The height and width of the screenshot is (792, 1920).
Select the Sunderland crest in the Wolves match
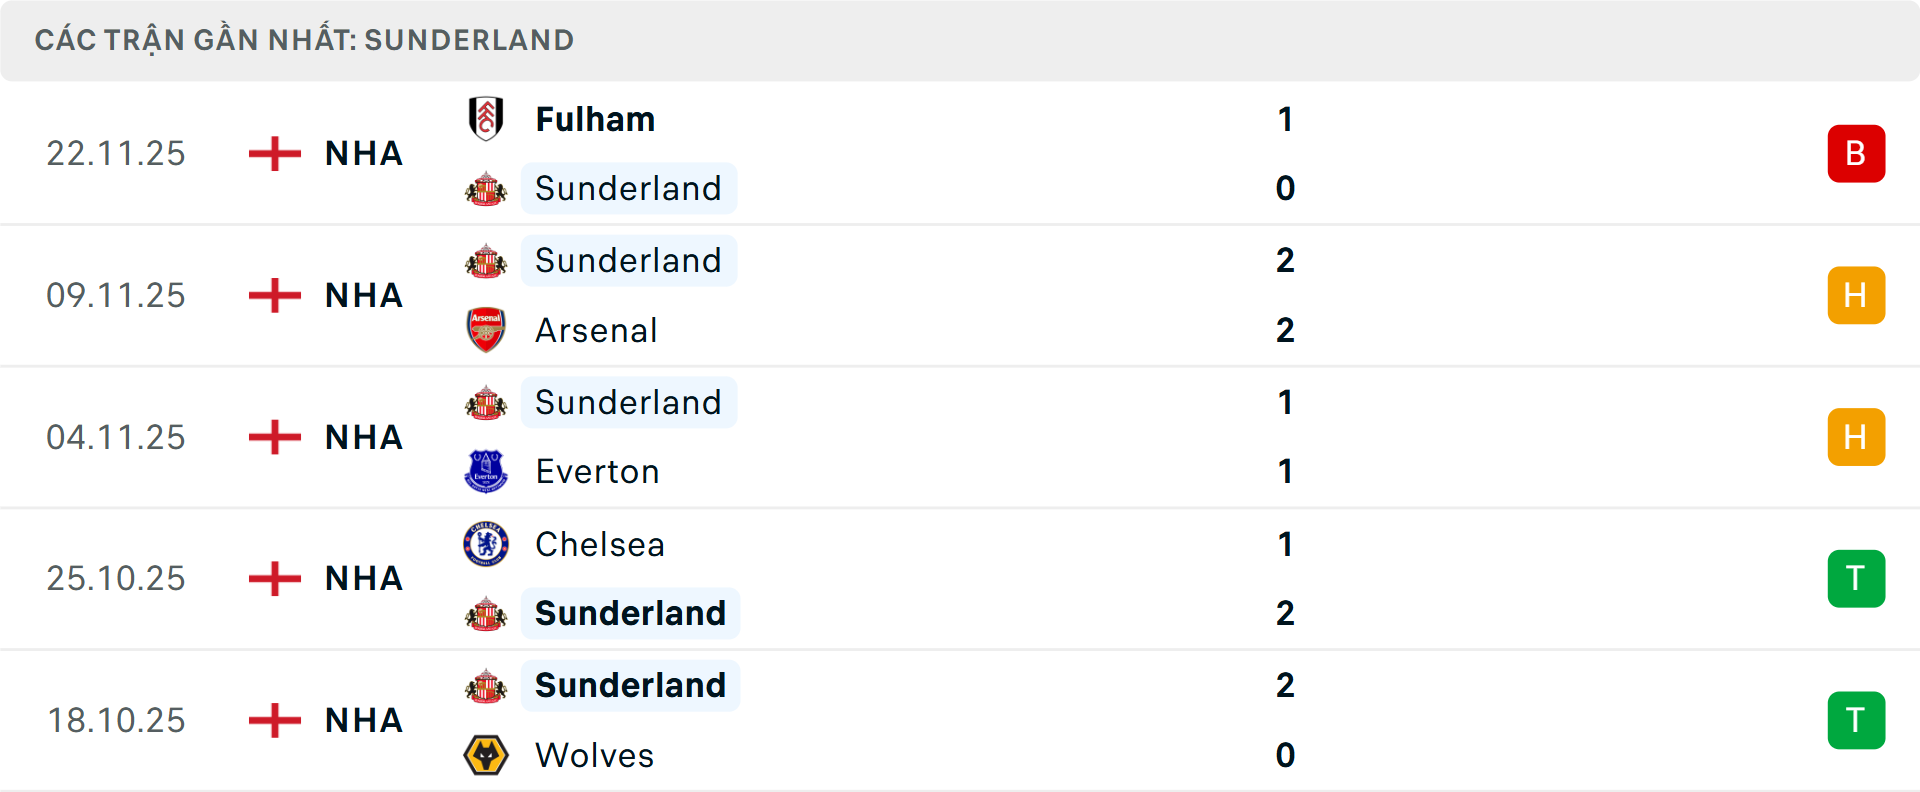pyautogui.click(x=486, y=685)
